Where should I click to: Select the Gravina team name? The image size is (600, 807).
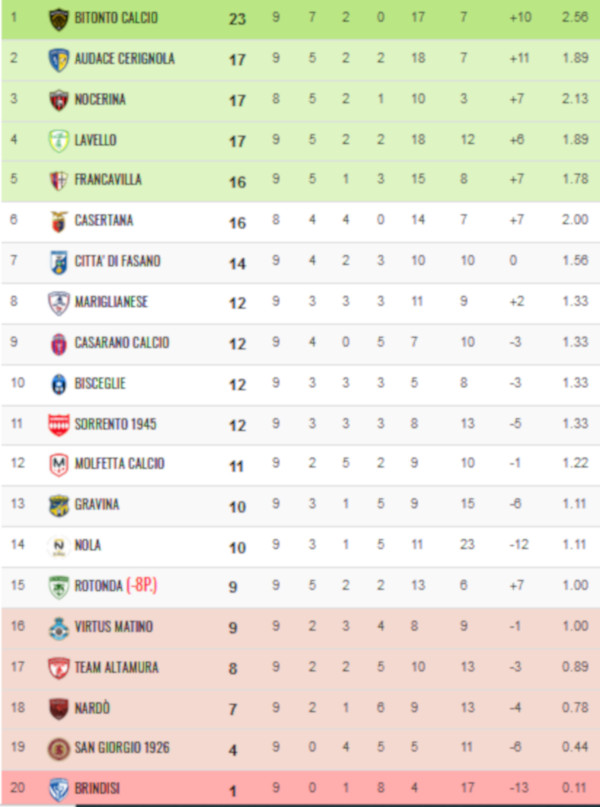pos(97,504)
